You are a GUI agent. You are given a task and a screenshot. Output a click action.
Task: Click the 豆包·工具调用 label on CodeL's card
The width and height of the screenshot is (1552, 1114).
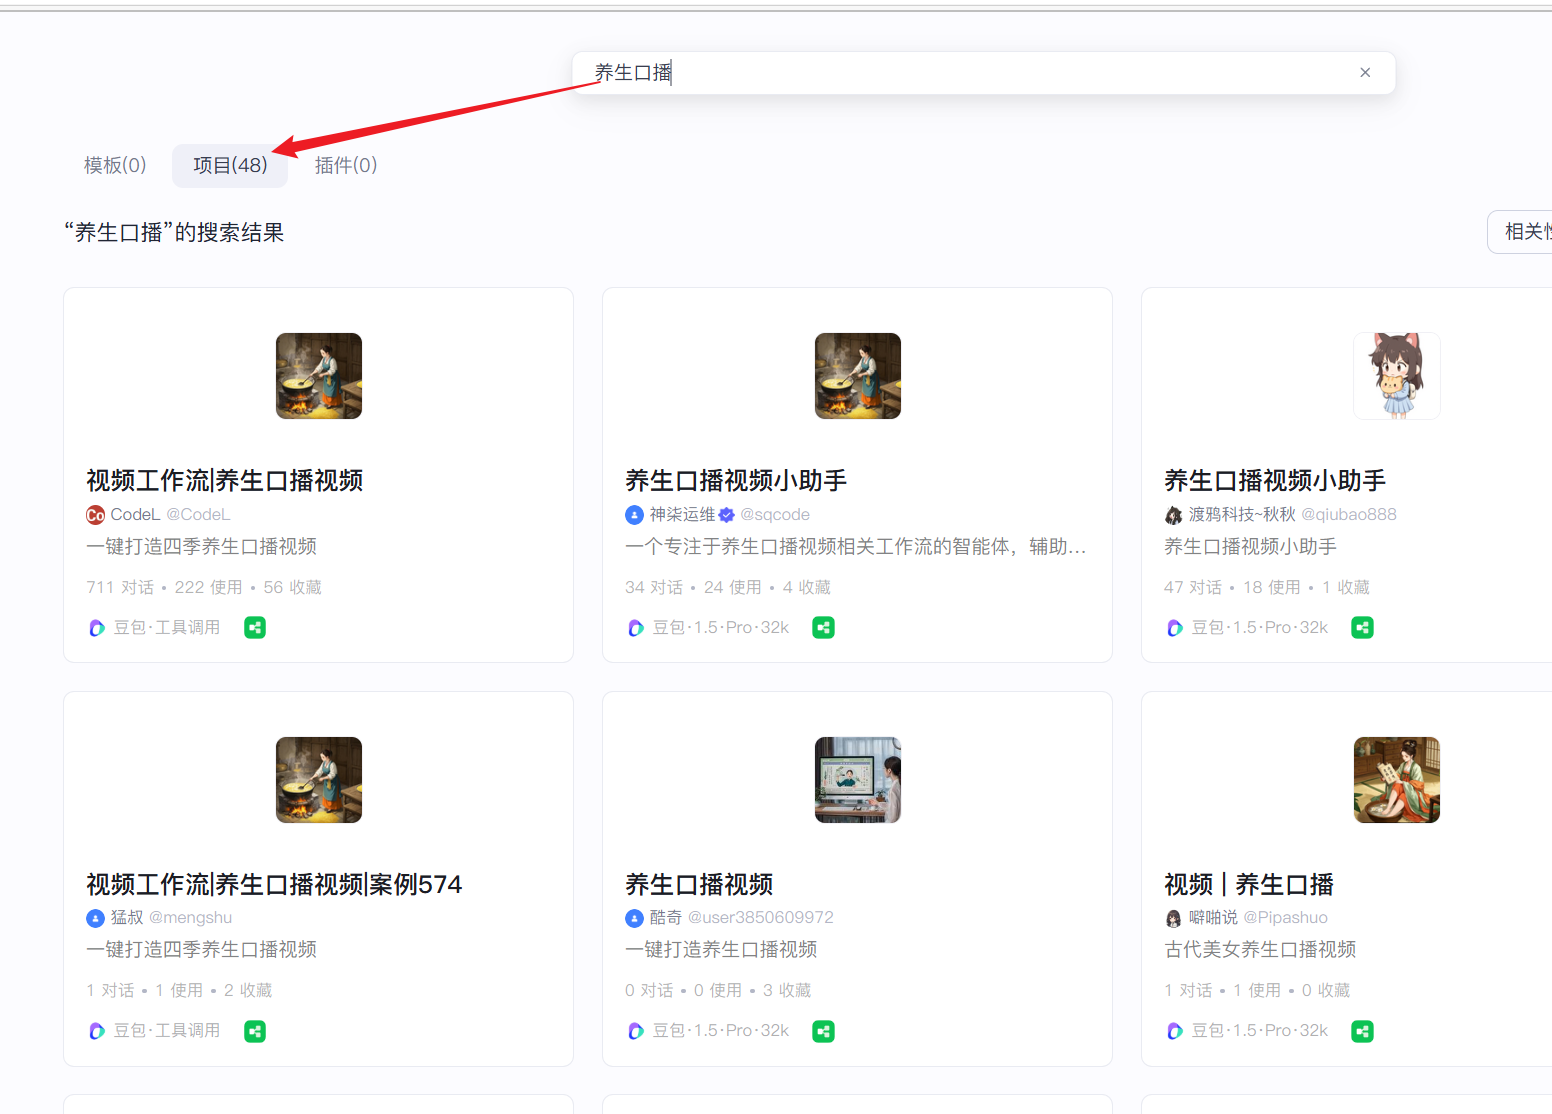coord(167,628)
